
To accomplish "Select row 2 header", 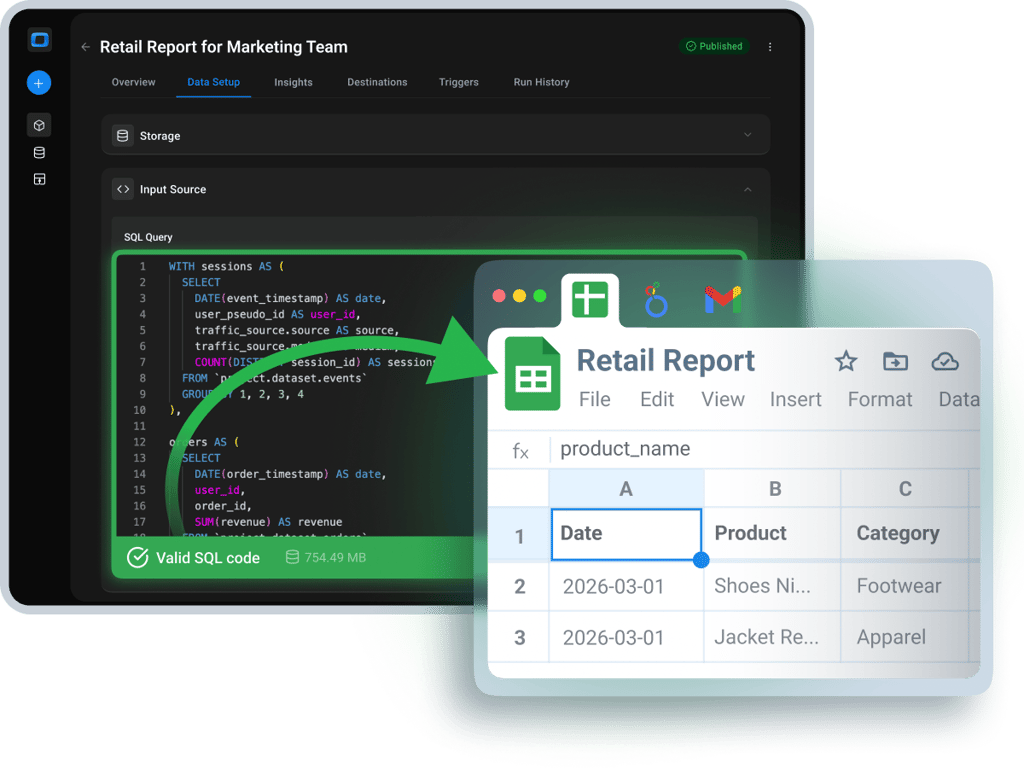I will coord(519,586).
